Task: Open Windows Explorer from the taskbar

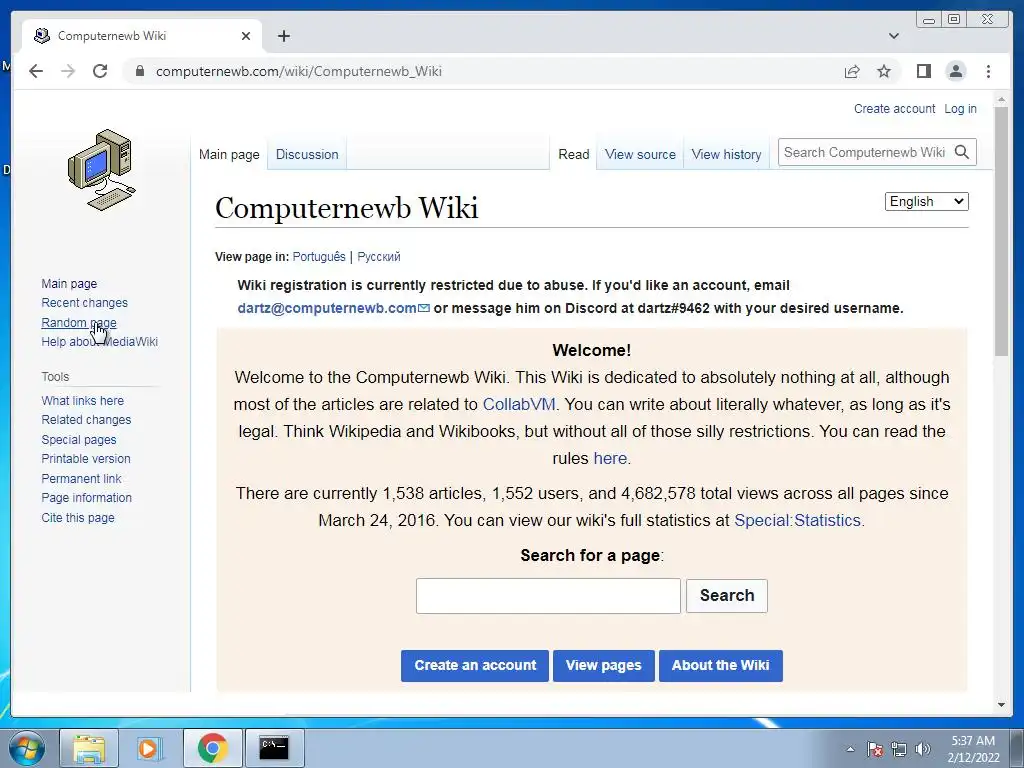Action: [89, 748]
